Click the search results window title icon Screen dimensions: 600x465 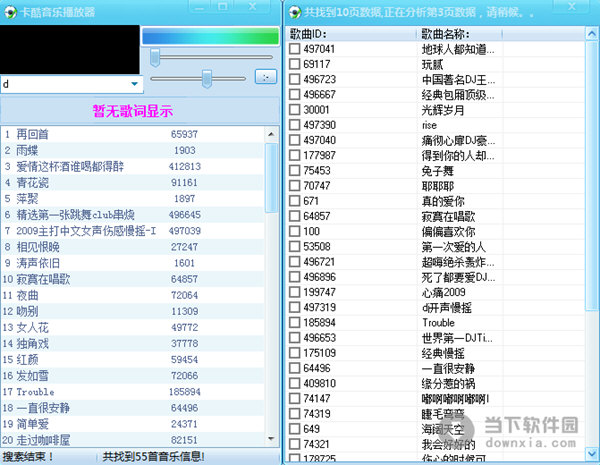tap(295, 12)
